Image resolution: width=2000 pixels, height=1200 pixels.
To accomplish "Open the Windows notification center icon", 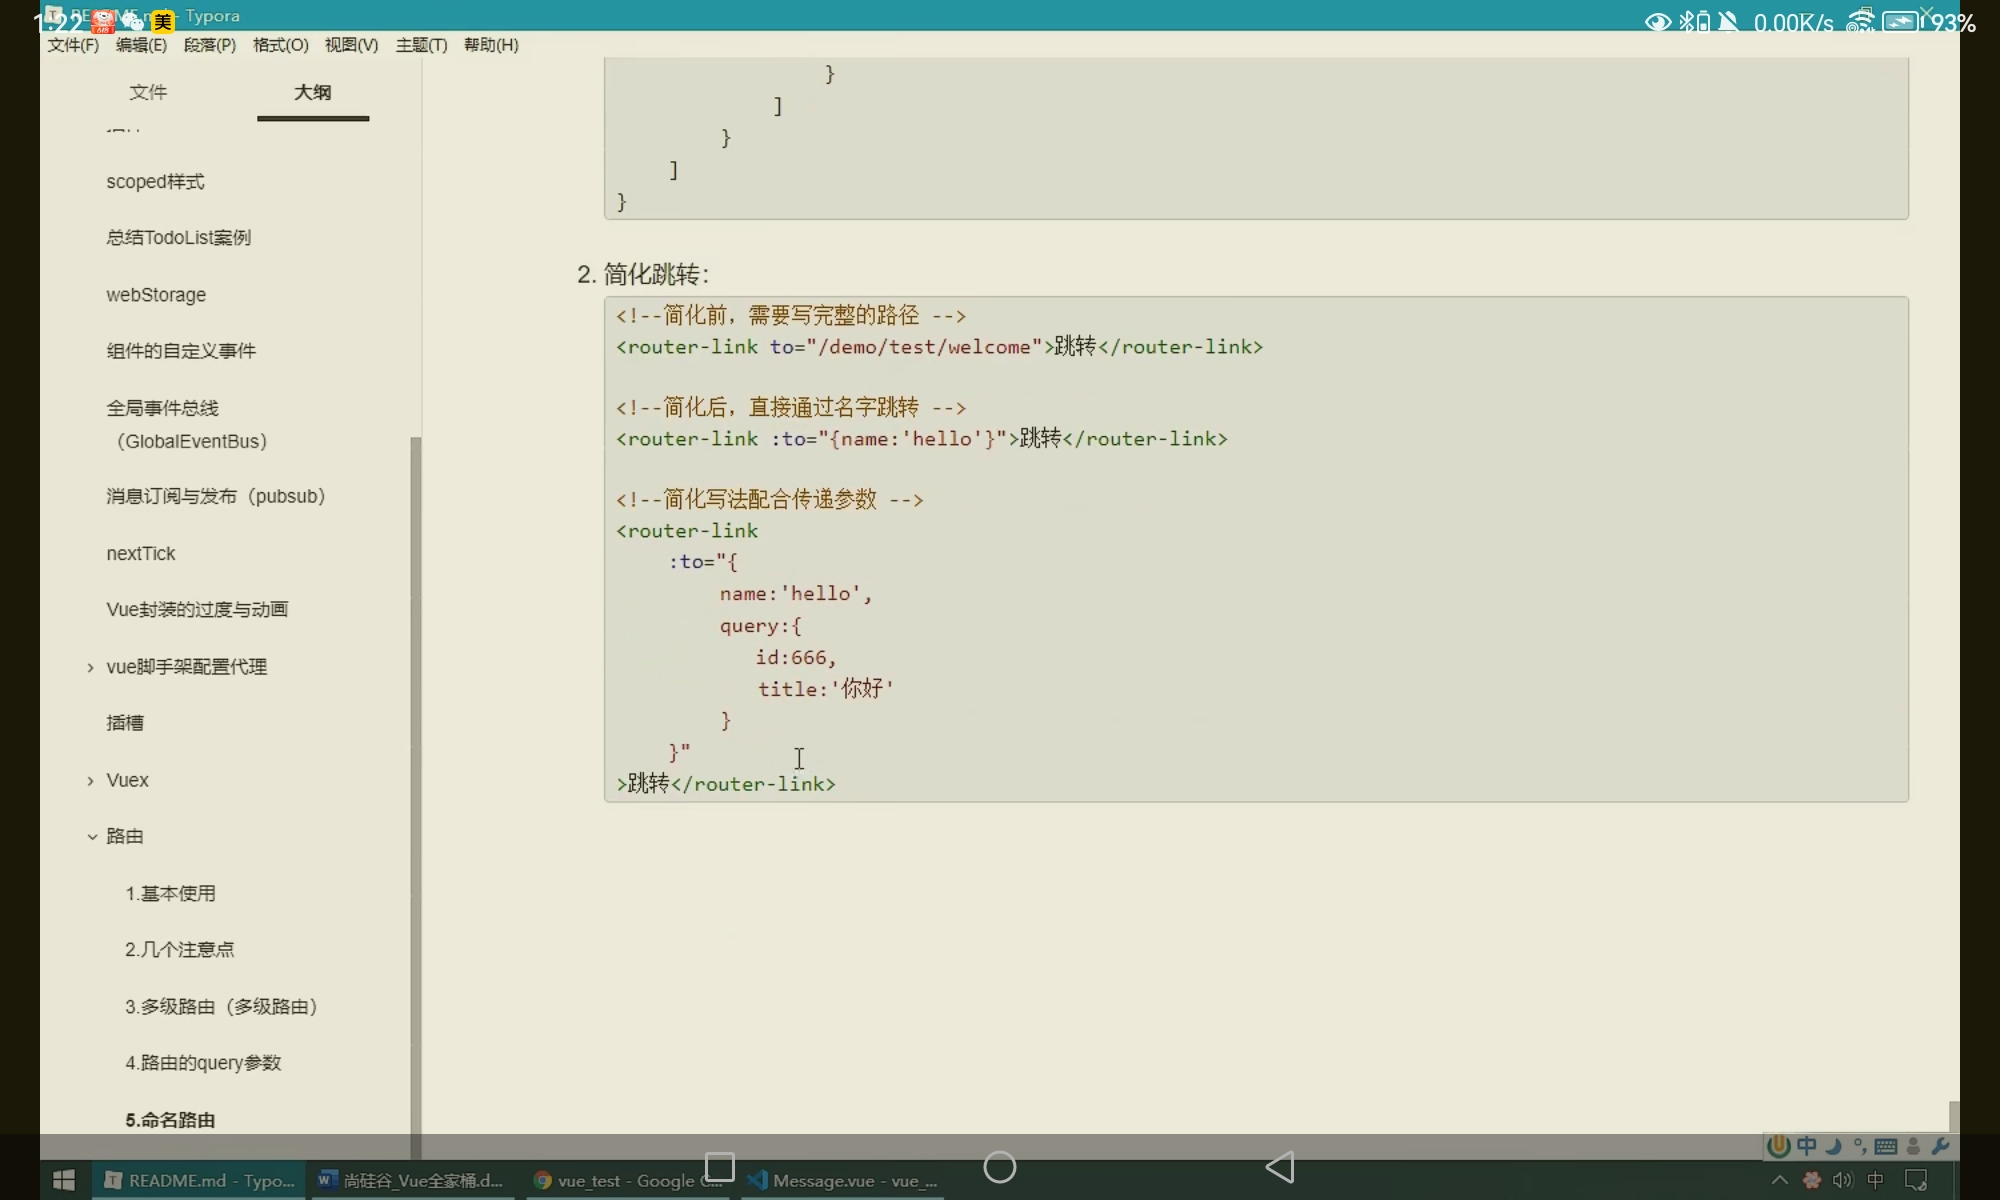I will pyautogui.click(x=1916, y=1180).
